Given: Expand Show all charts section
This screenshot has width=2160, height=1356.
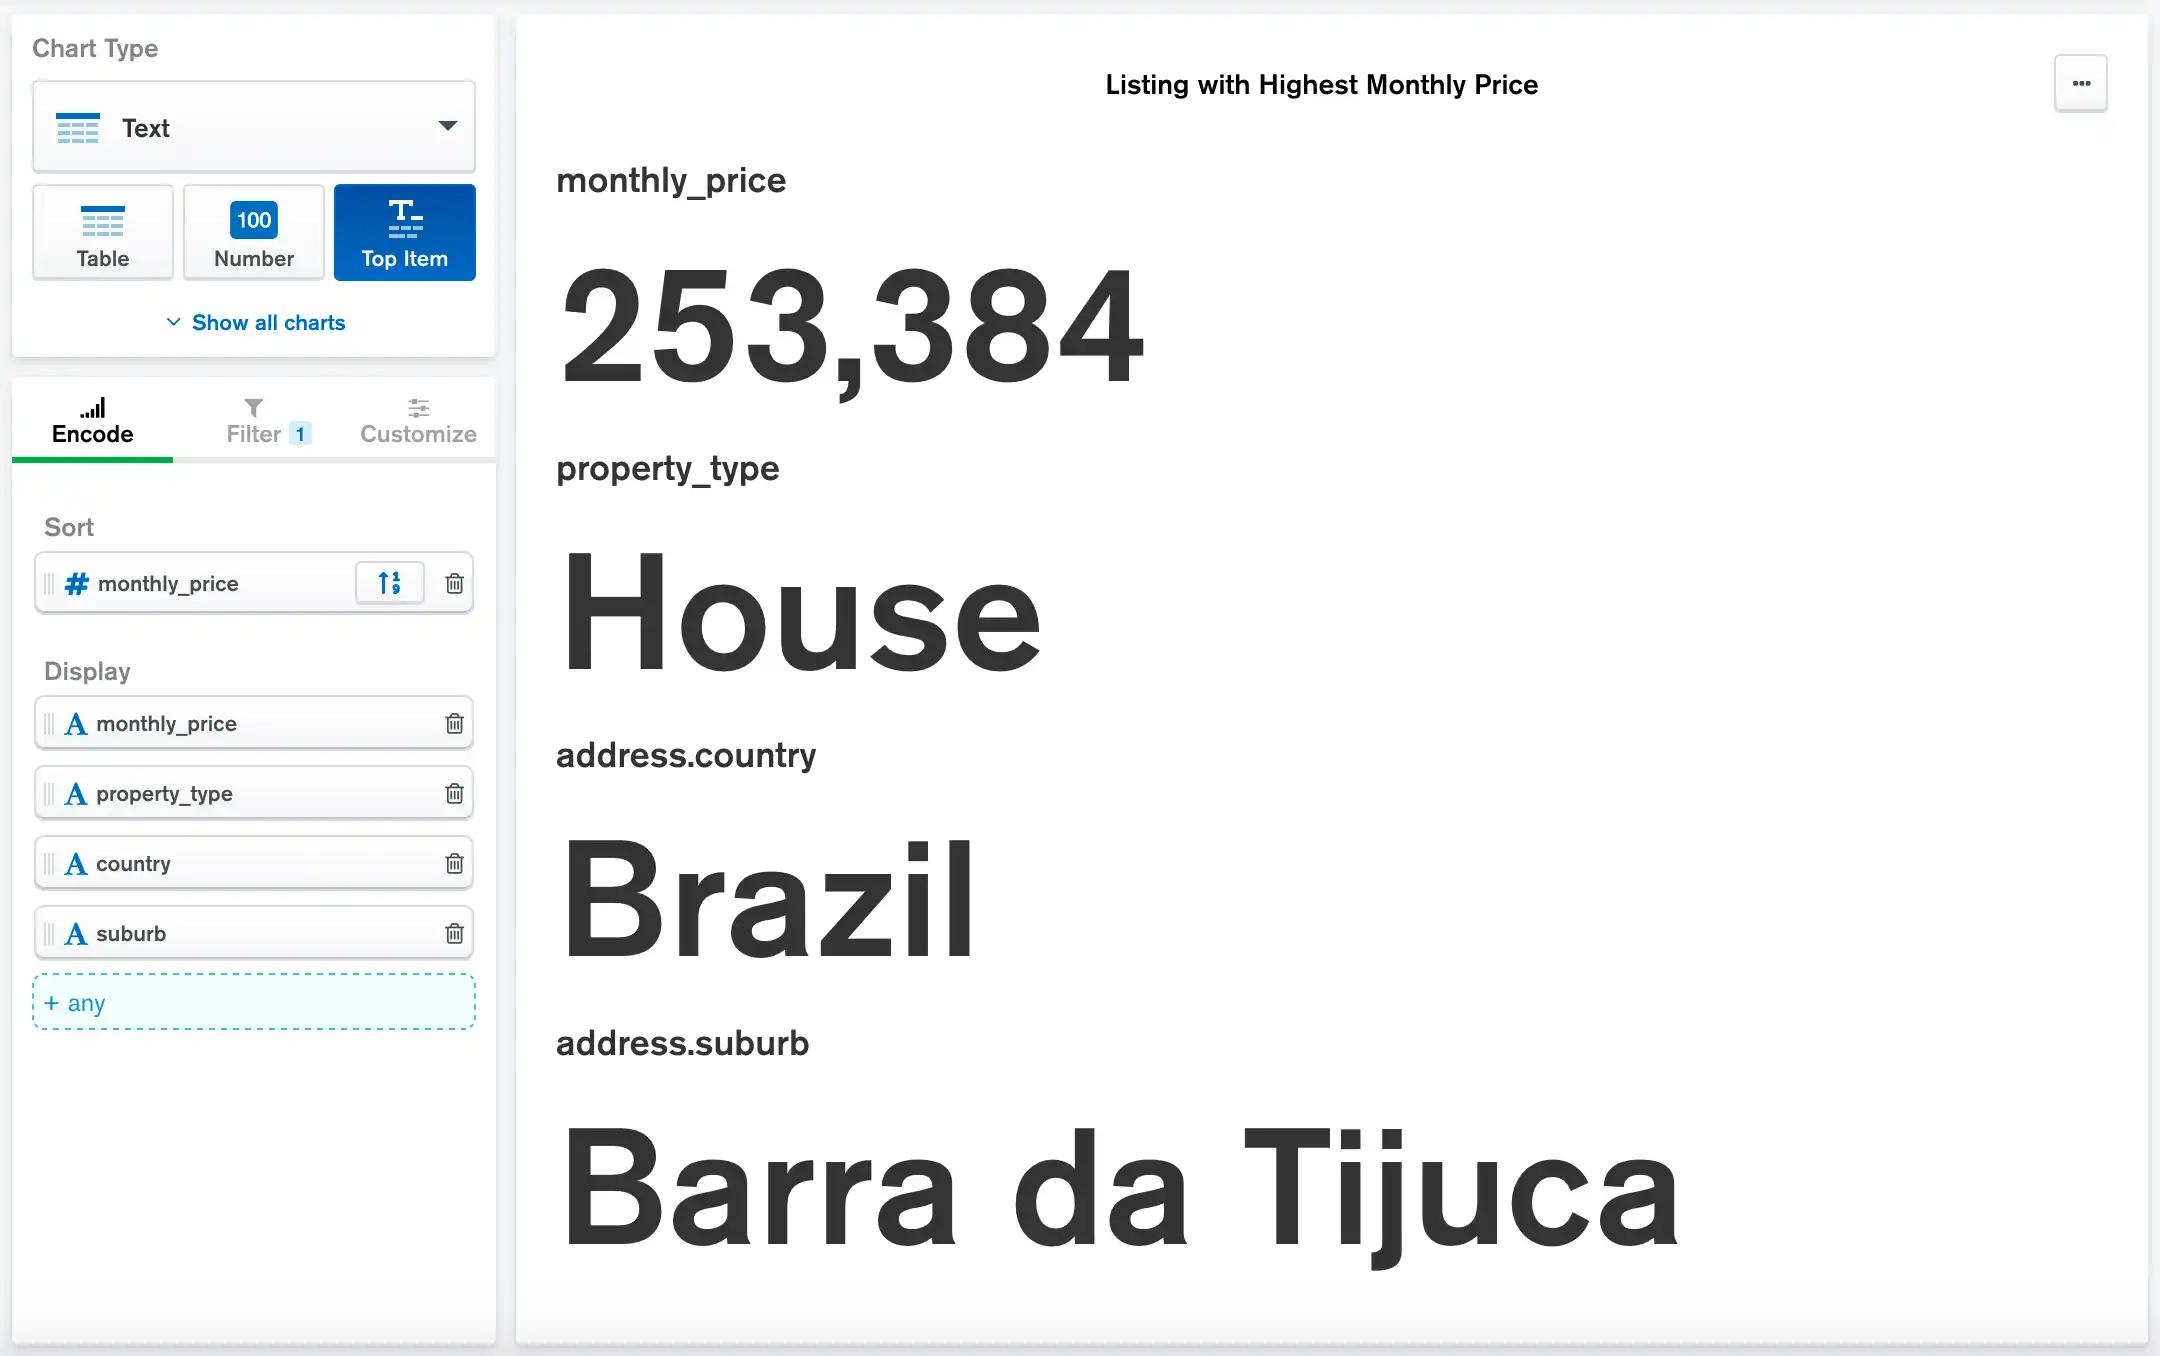Looking at the screenshot, I should (x=255, y=322).
